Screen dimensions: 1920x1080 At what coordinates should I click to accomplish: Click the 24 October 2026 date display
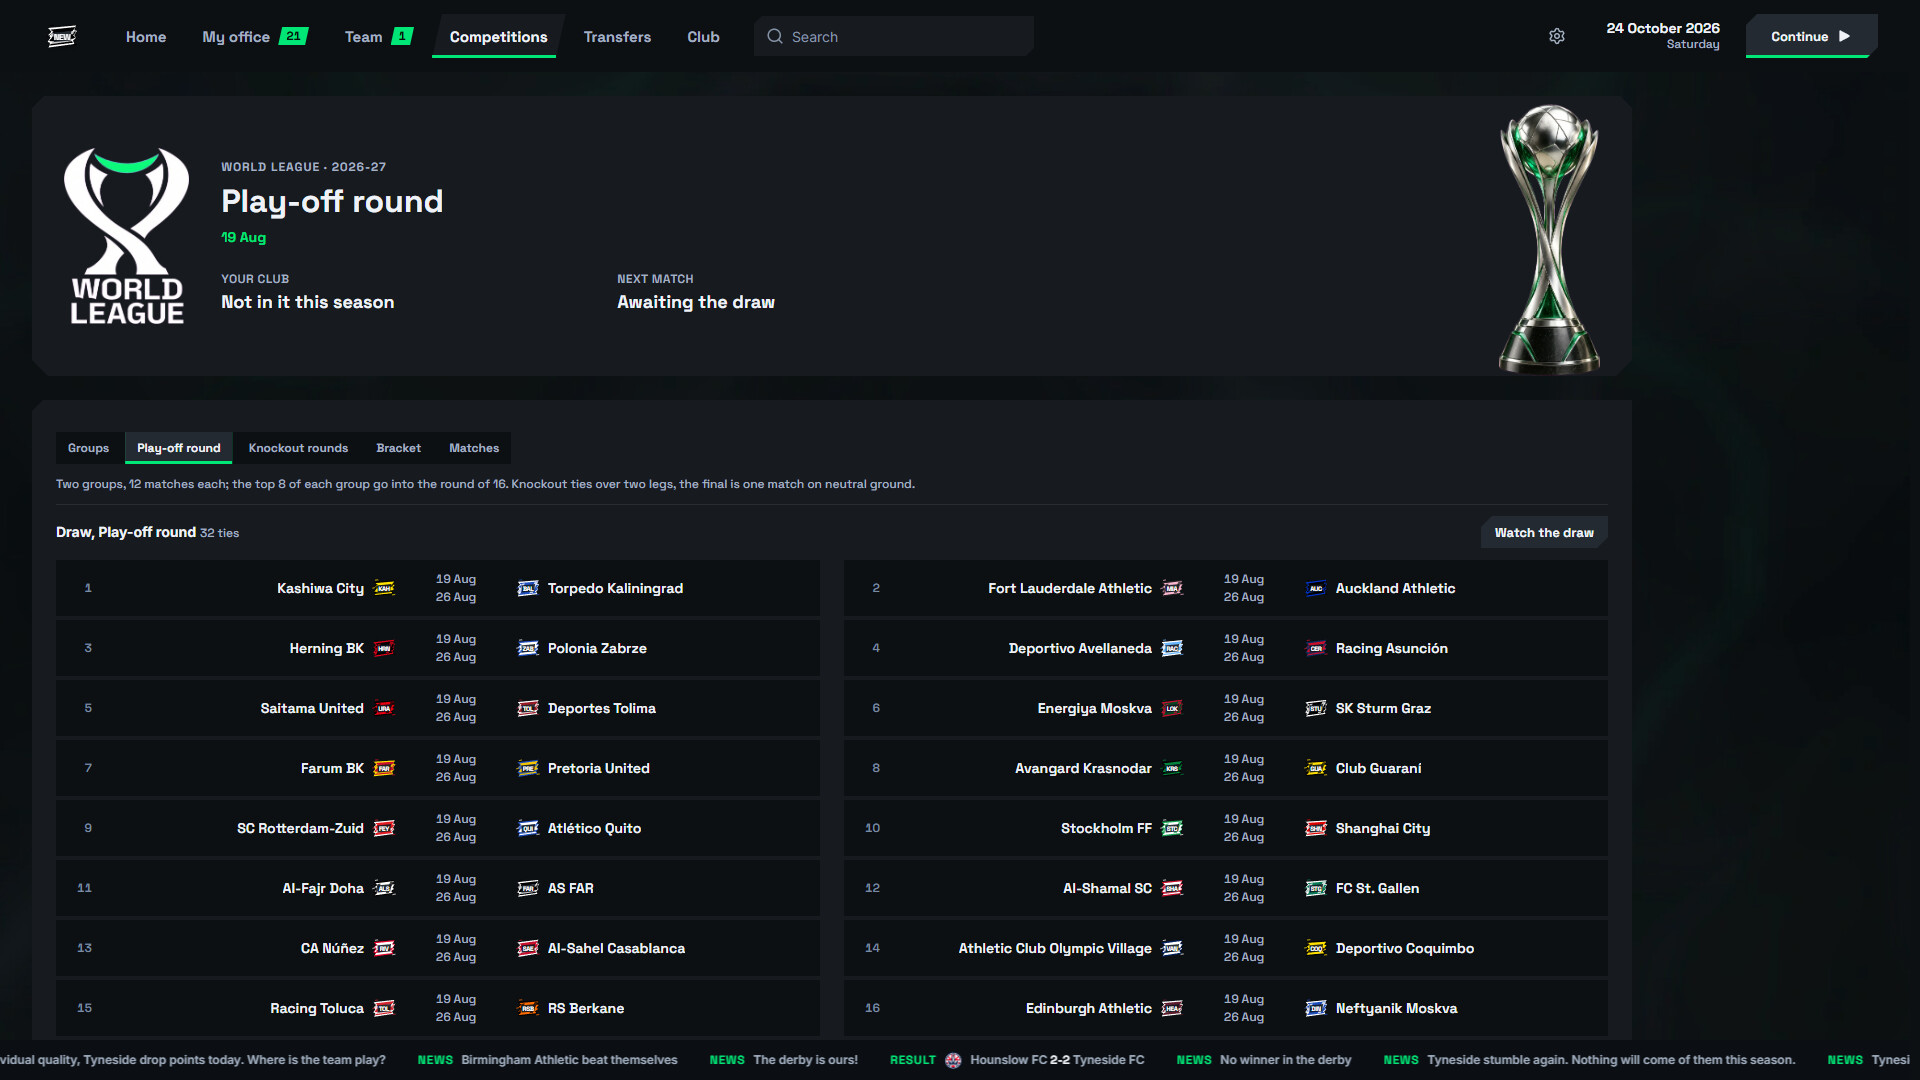pos(1663,36)
